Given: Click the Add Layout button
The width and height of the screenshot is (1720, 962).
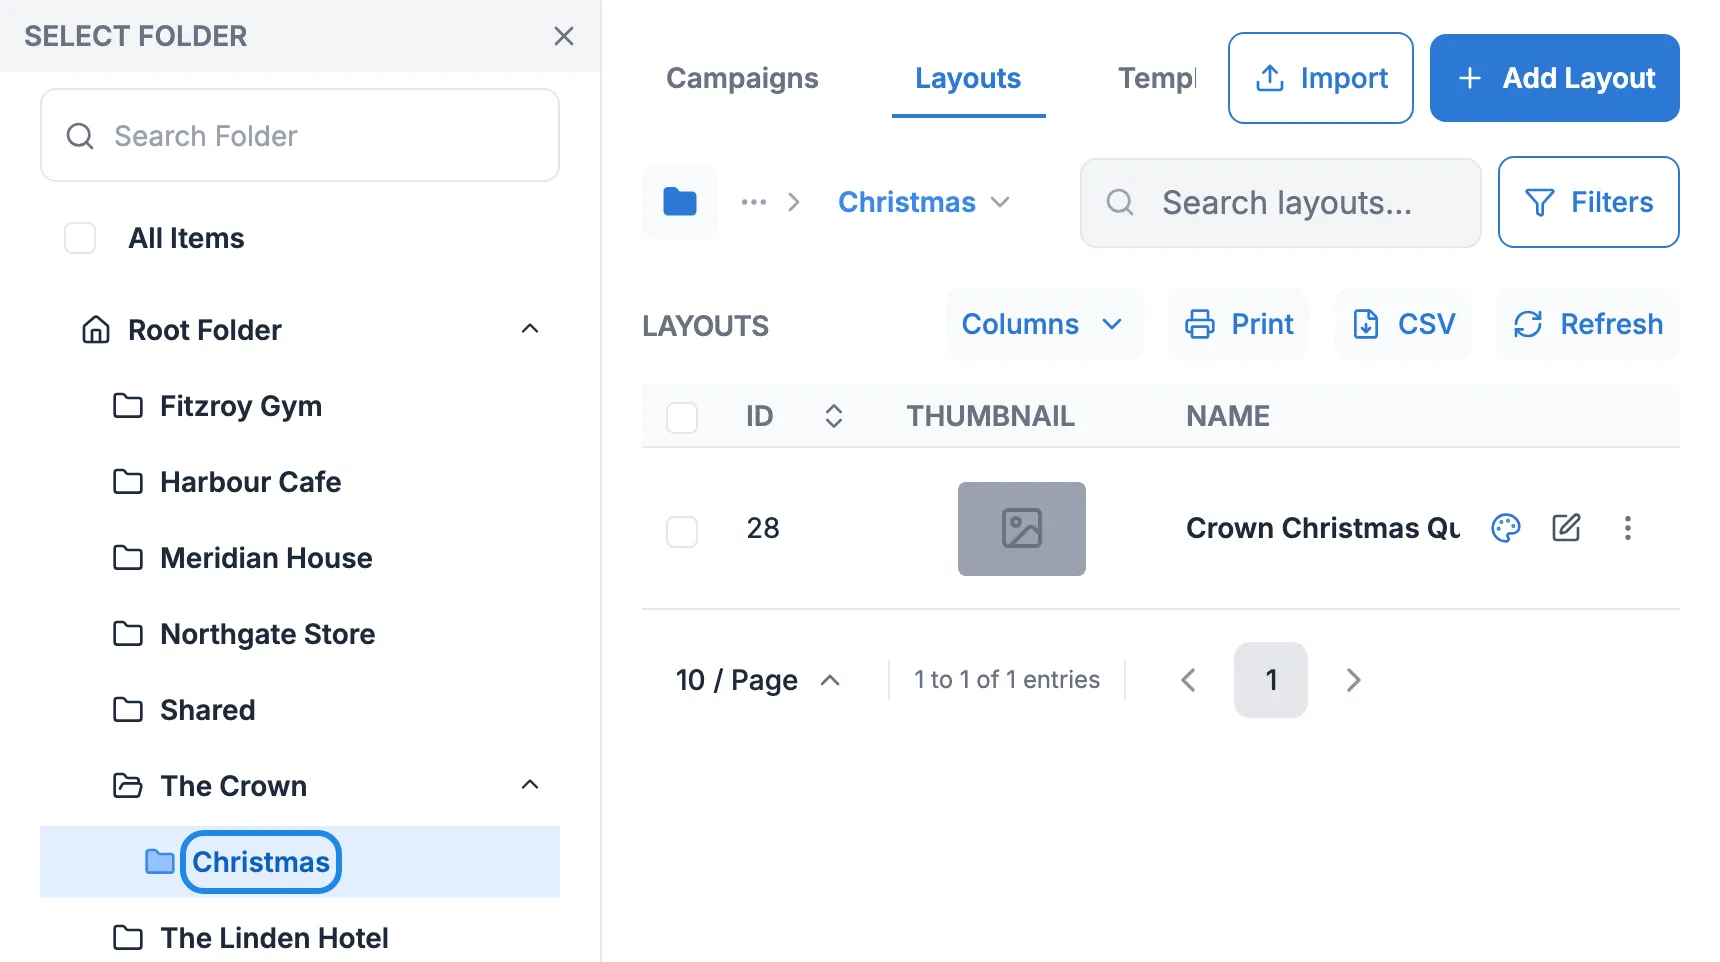Looking at the screenshot, I should point(1555,78).
